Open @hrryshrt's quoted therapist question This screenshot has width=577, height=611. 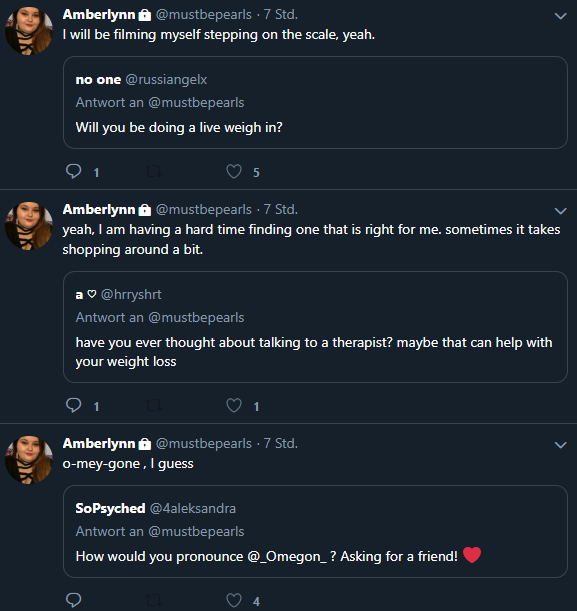[x=315, y=327]
